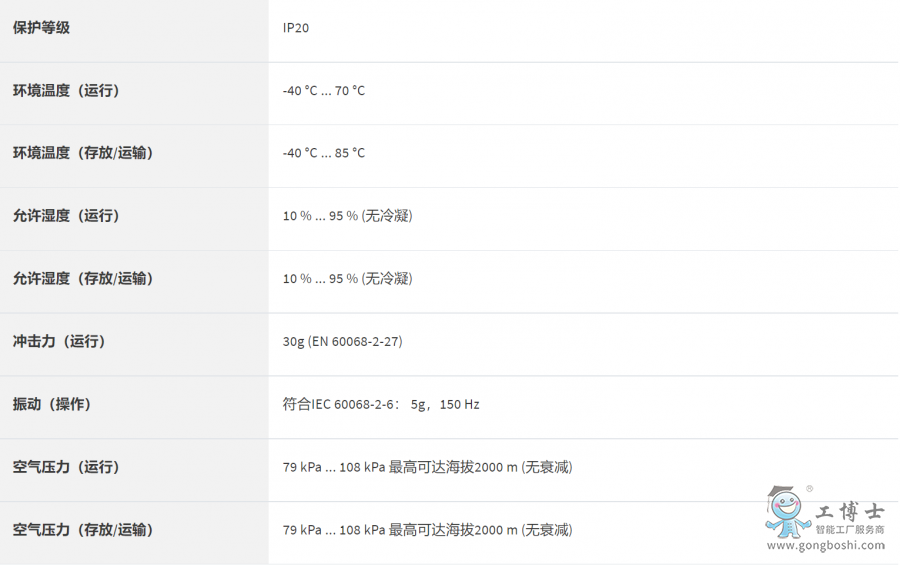Click the www.gongboshi.com watermark URL
Screen dimensions: 900x565
[825, 546]
